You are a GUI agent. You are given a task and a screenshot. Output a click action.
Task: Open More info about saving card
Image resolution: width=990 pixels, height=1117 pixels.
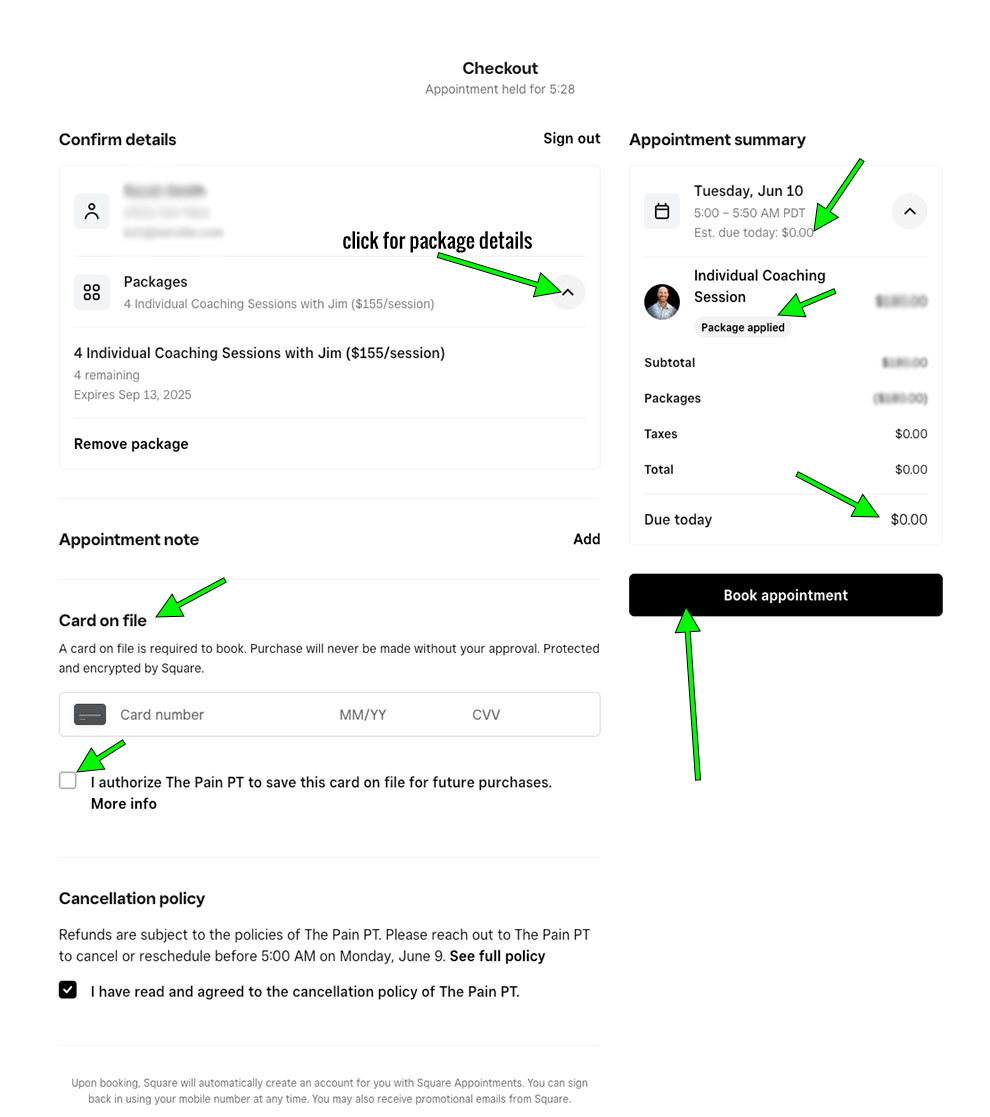coord(124,804)
